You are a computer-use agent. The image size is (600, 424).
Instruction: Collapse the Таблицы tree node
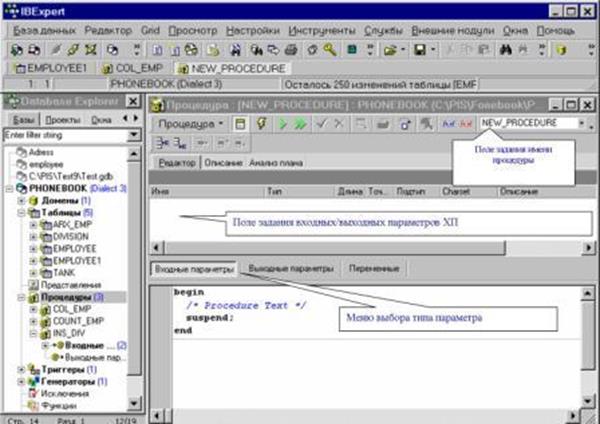pyautogui.click(x=22, y=213)
